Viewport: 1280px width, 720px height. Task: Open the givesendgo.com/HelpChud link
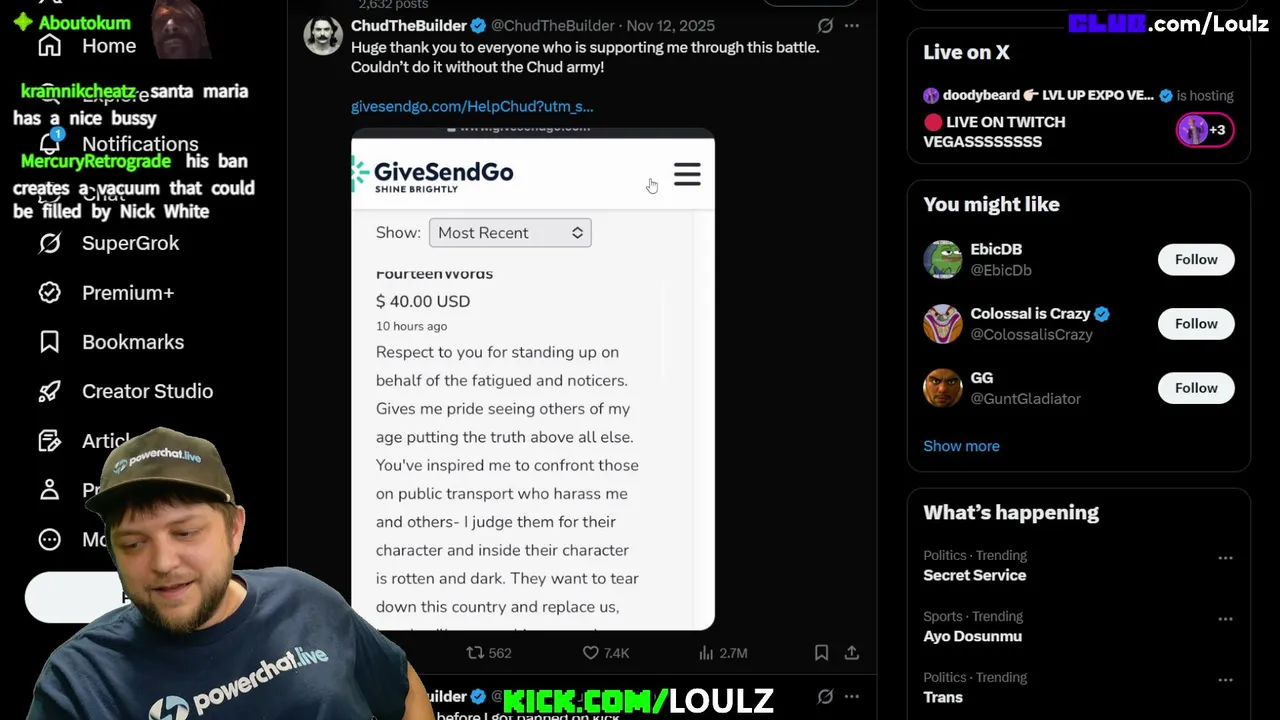pyautogui.click(x=472, y=106)
